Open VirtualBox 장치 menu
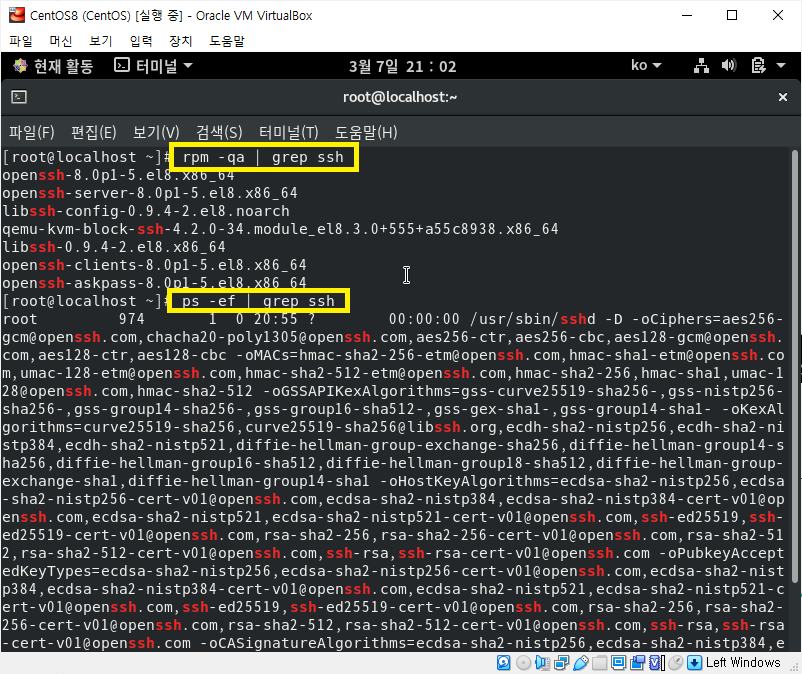This screenshot has height=674, width=802. 181,41
